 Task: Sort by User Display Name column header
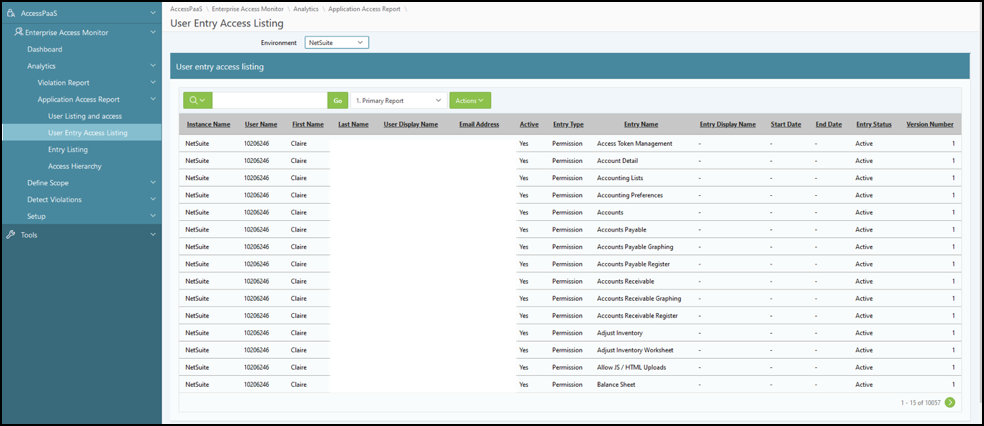click(x=410, y=124)
